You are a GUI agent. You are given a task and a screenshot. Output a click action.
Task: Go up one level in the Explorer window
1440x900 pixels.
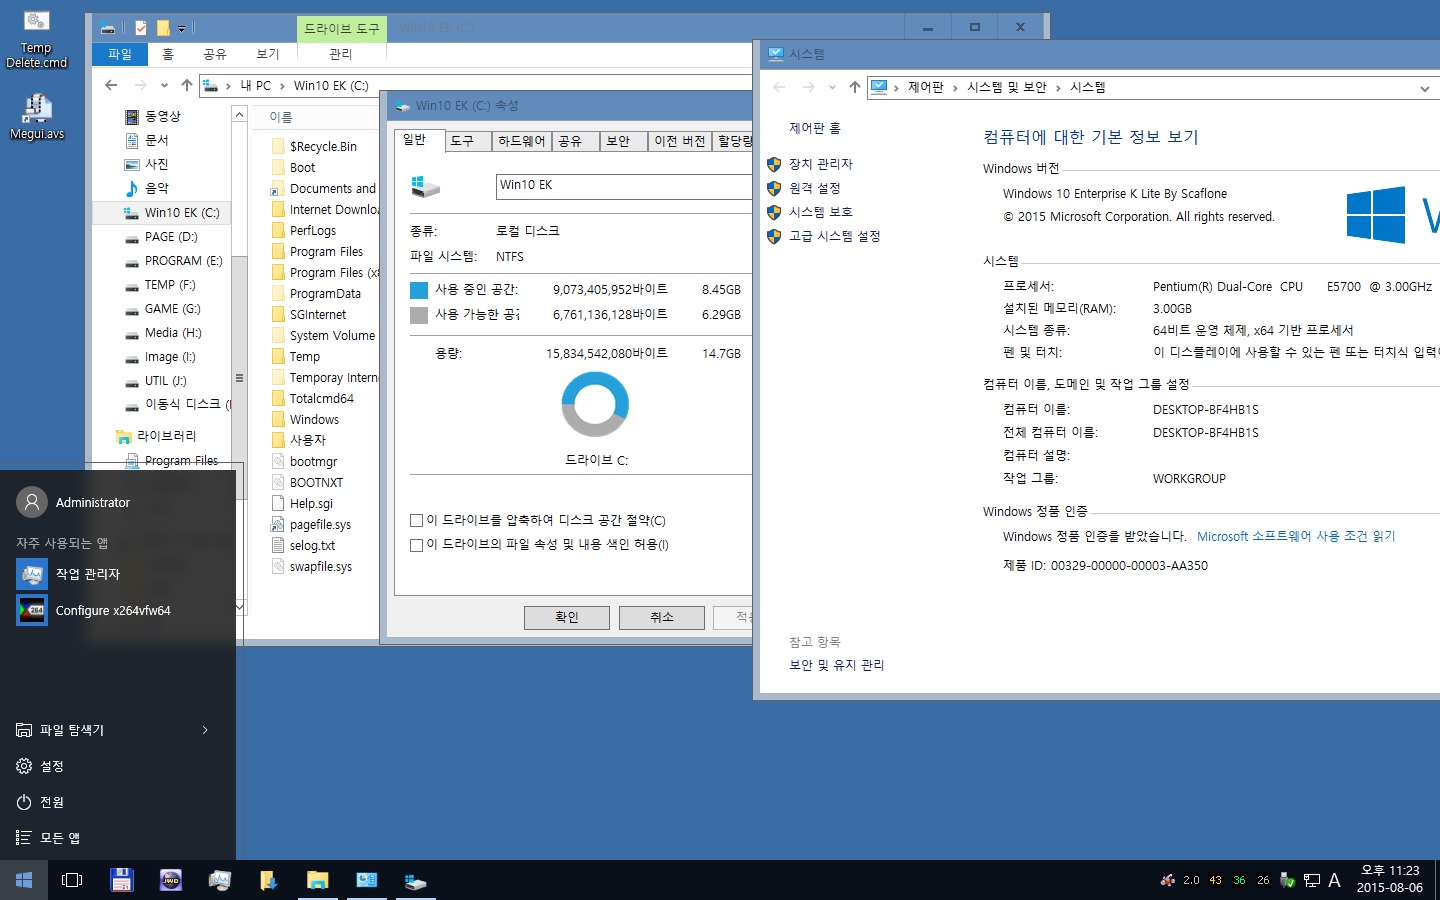[186, 85]
